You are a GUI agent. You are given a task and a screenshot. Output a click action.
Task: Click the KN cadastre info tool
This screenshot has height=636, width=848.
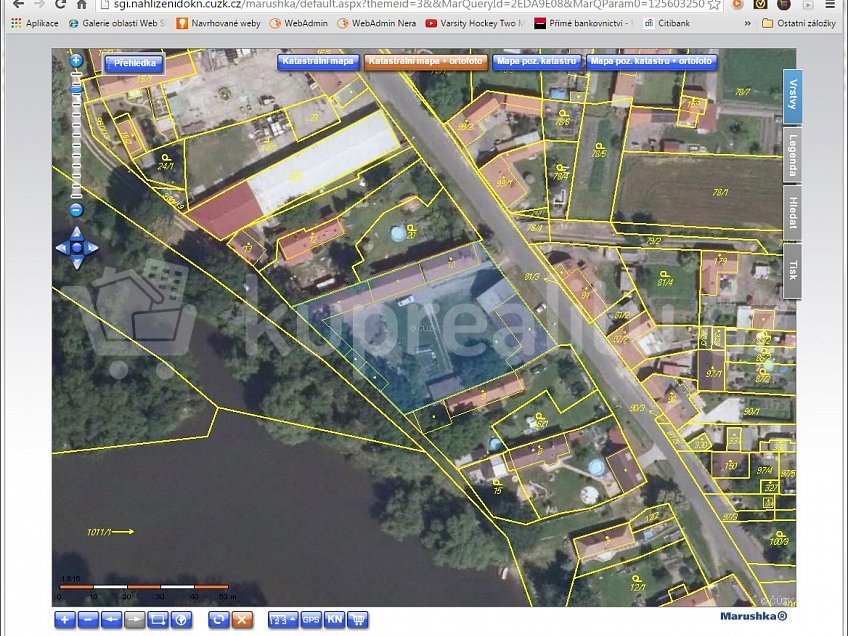pos(334,620)
